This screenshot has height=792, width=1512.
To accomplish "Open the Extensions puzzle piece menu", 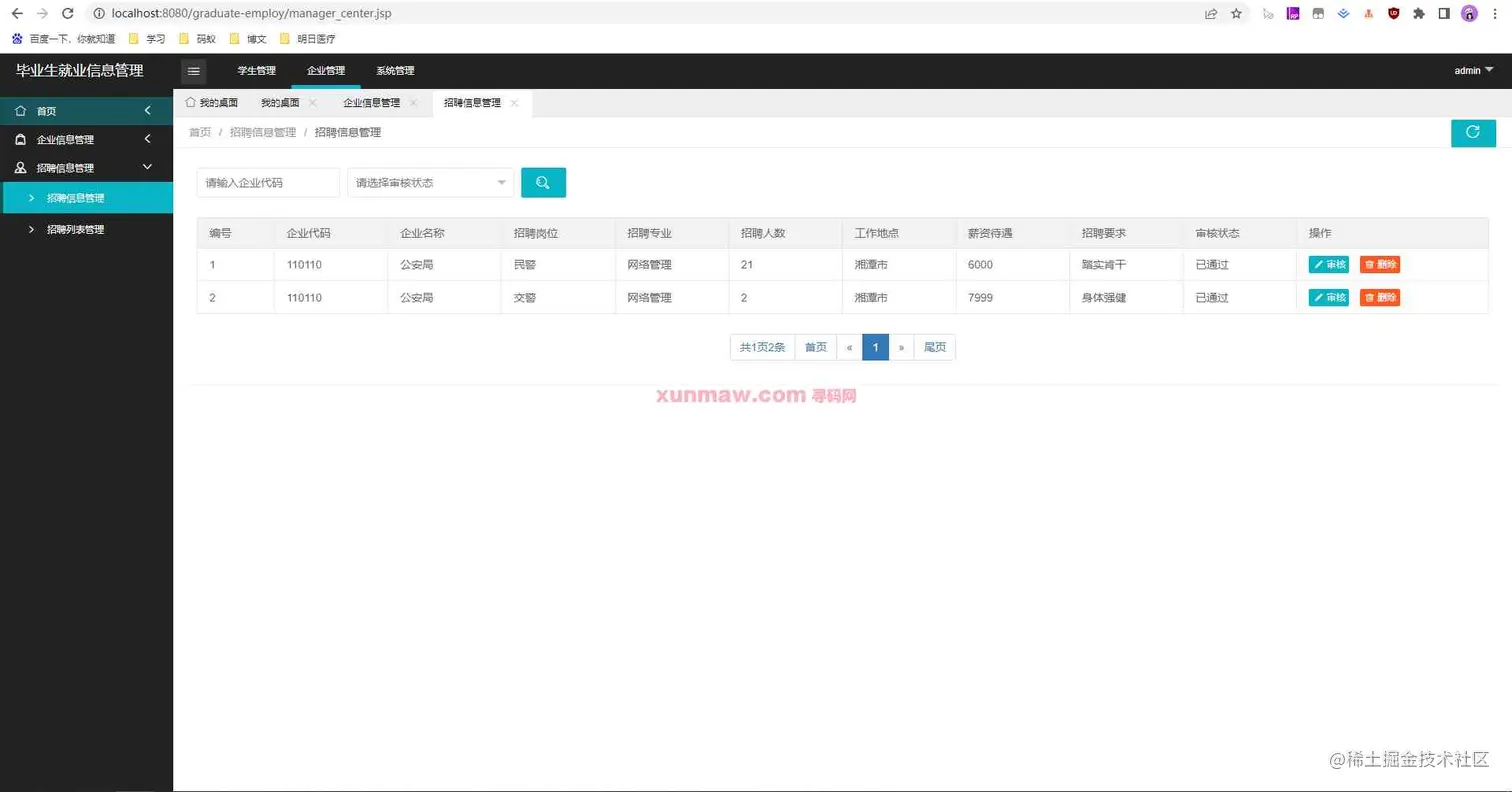I will point(1418,14).
